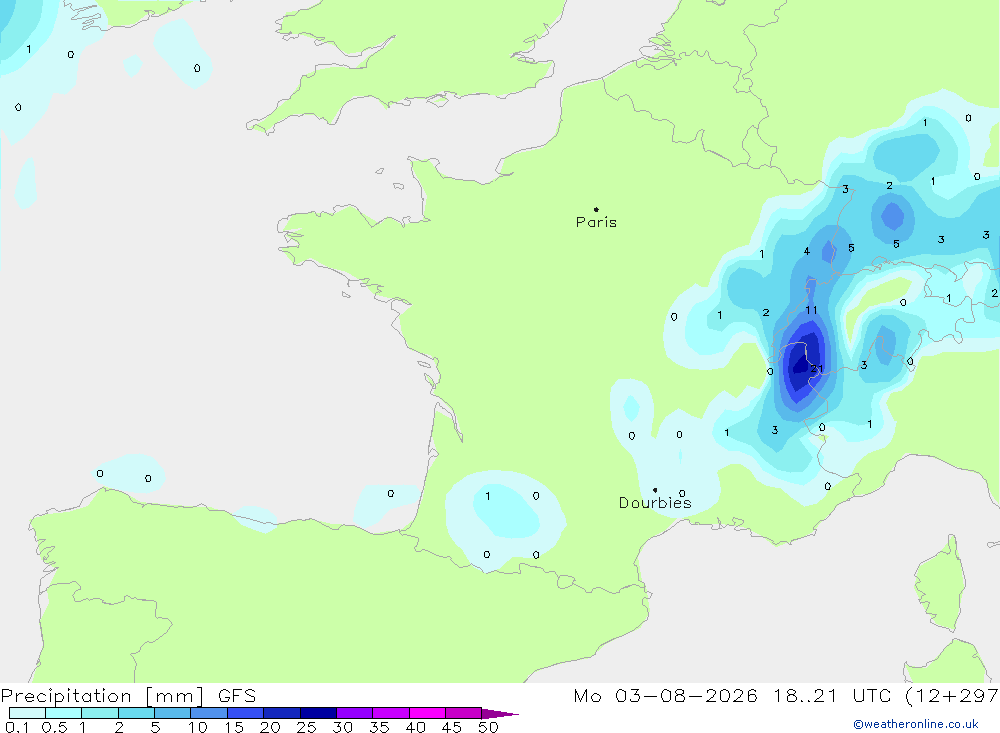Click the over-50 arrow tip of the legend

click(499, 713)
